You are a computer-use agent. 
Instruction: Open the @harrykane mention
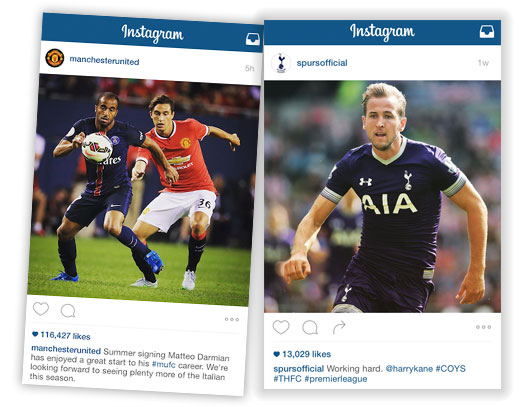pyautogui.click(x=409, y=368)
